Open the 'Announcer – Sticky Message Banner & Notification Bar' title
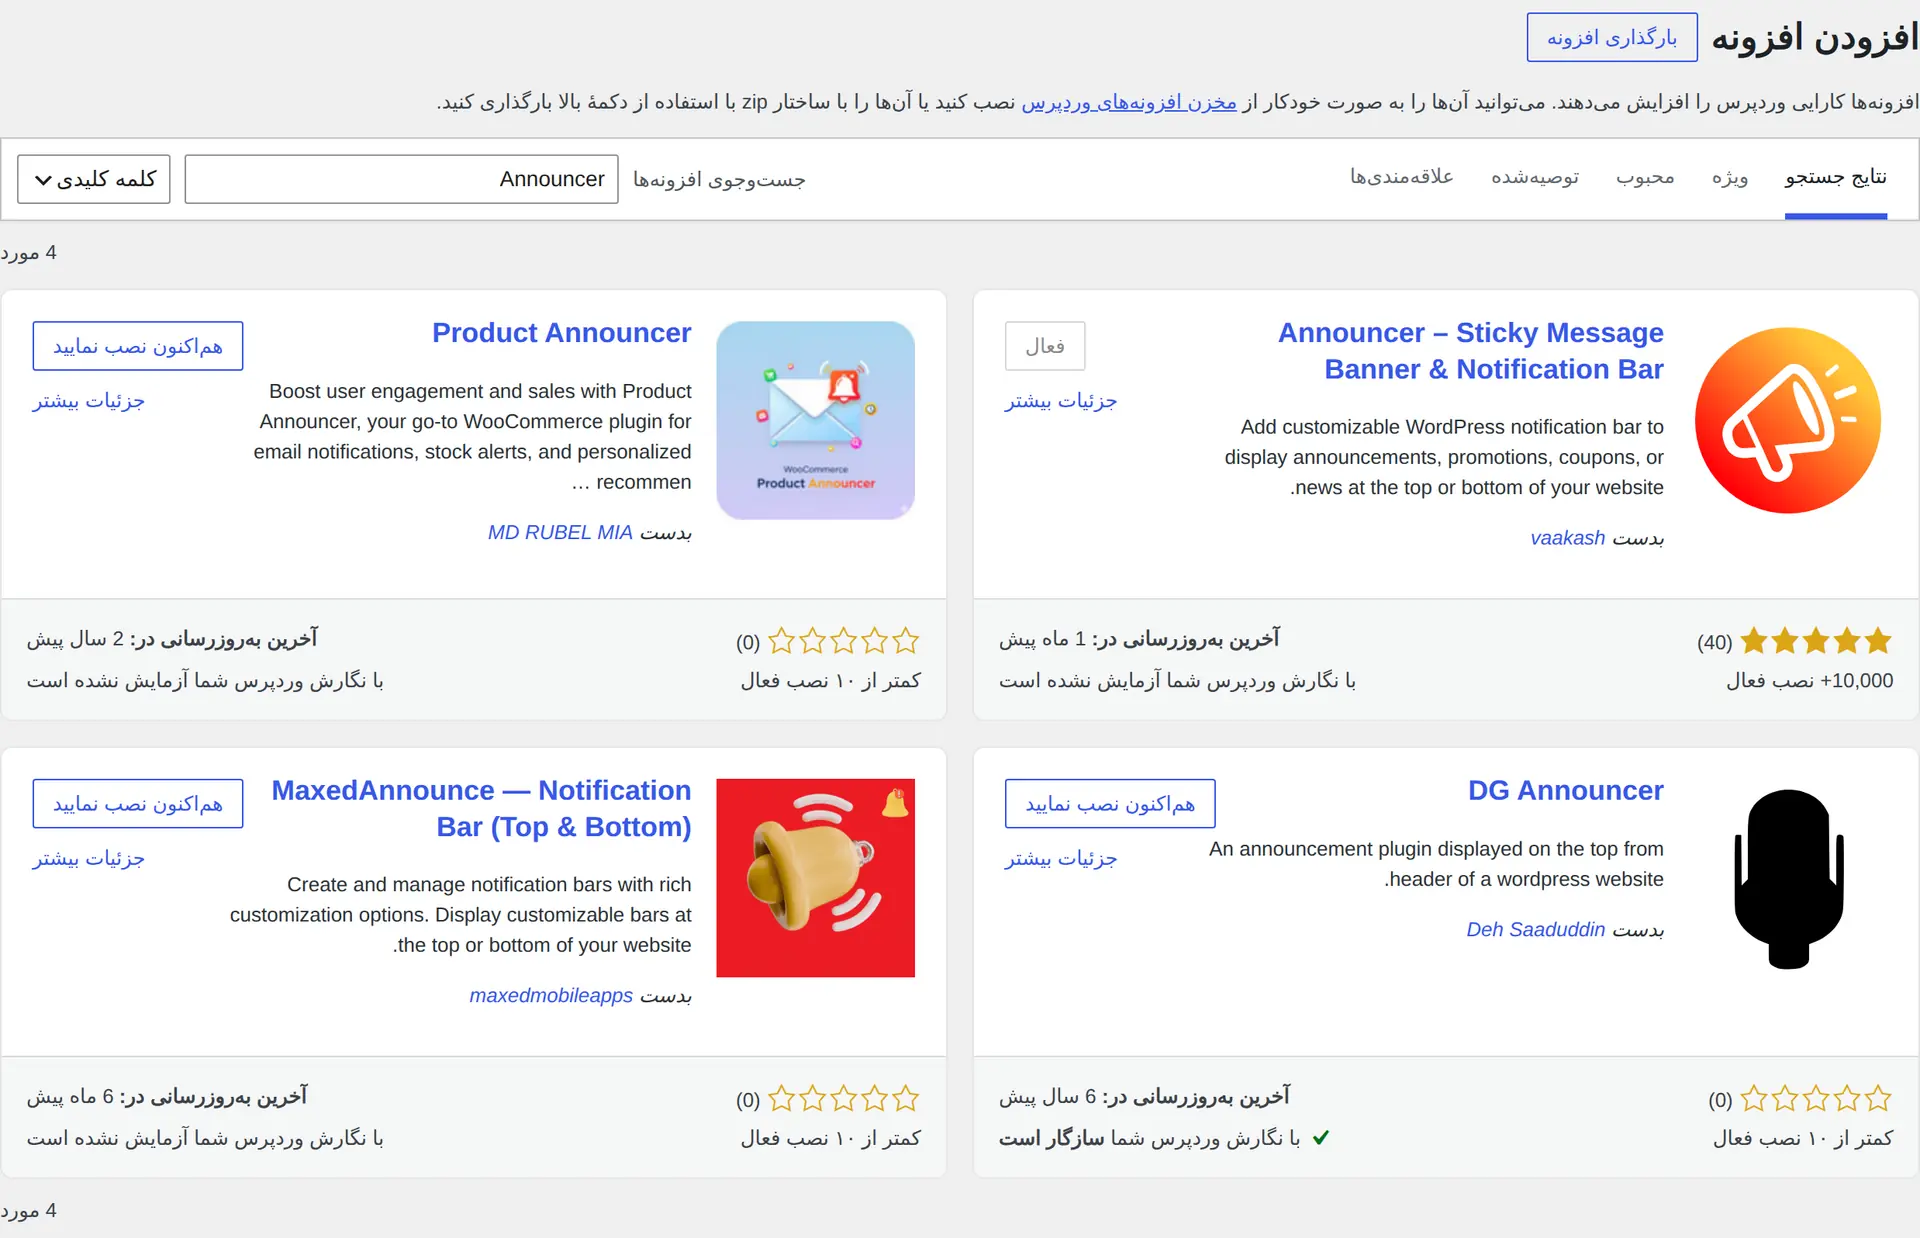 point(1471,351)
